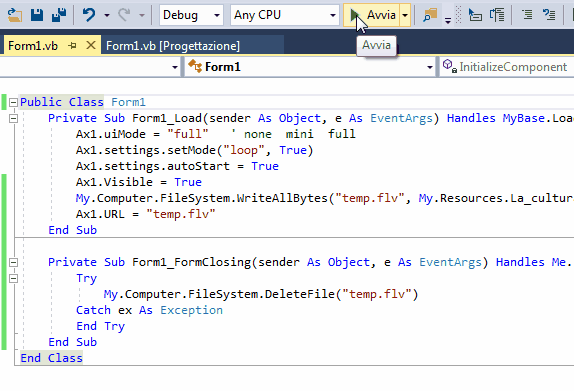This screenshot has width=574, height=391.
Task: Click the autoStart property
Action: 198,166
